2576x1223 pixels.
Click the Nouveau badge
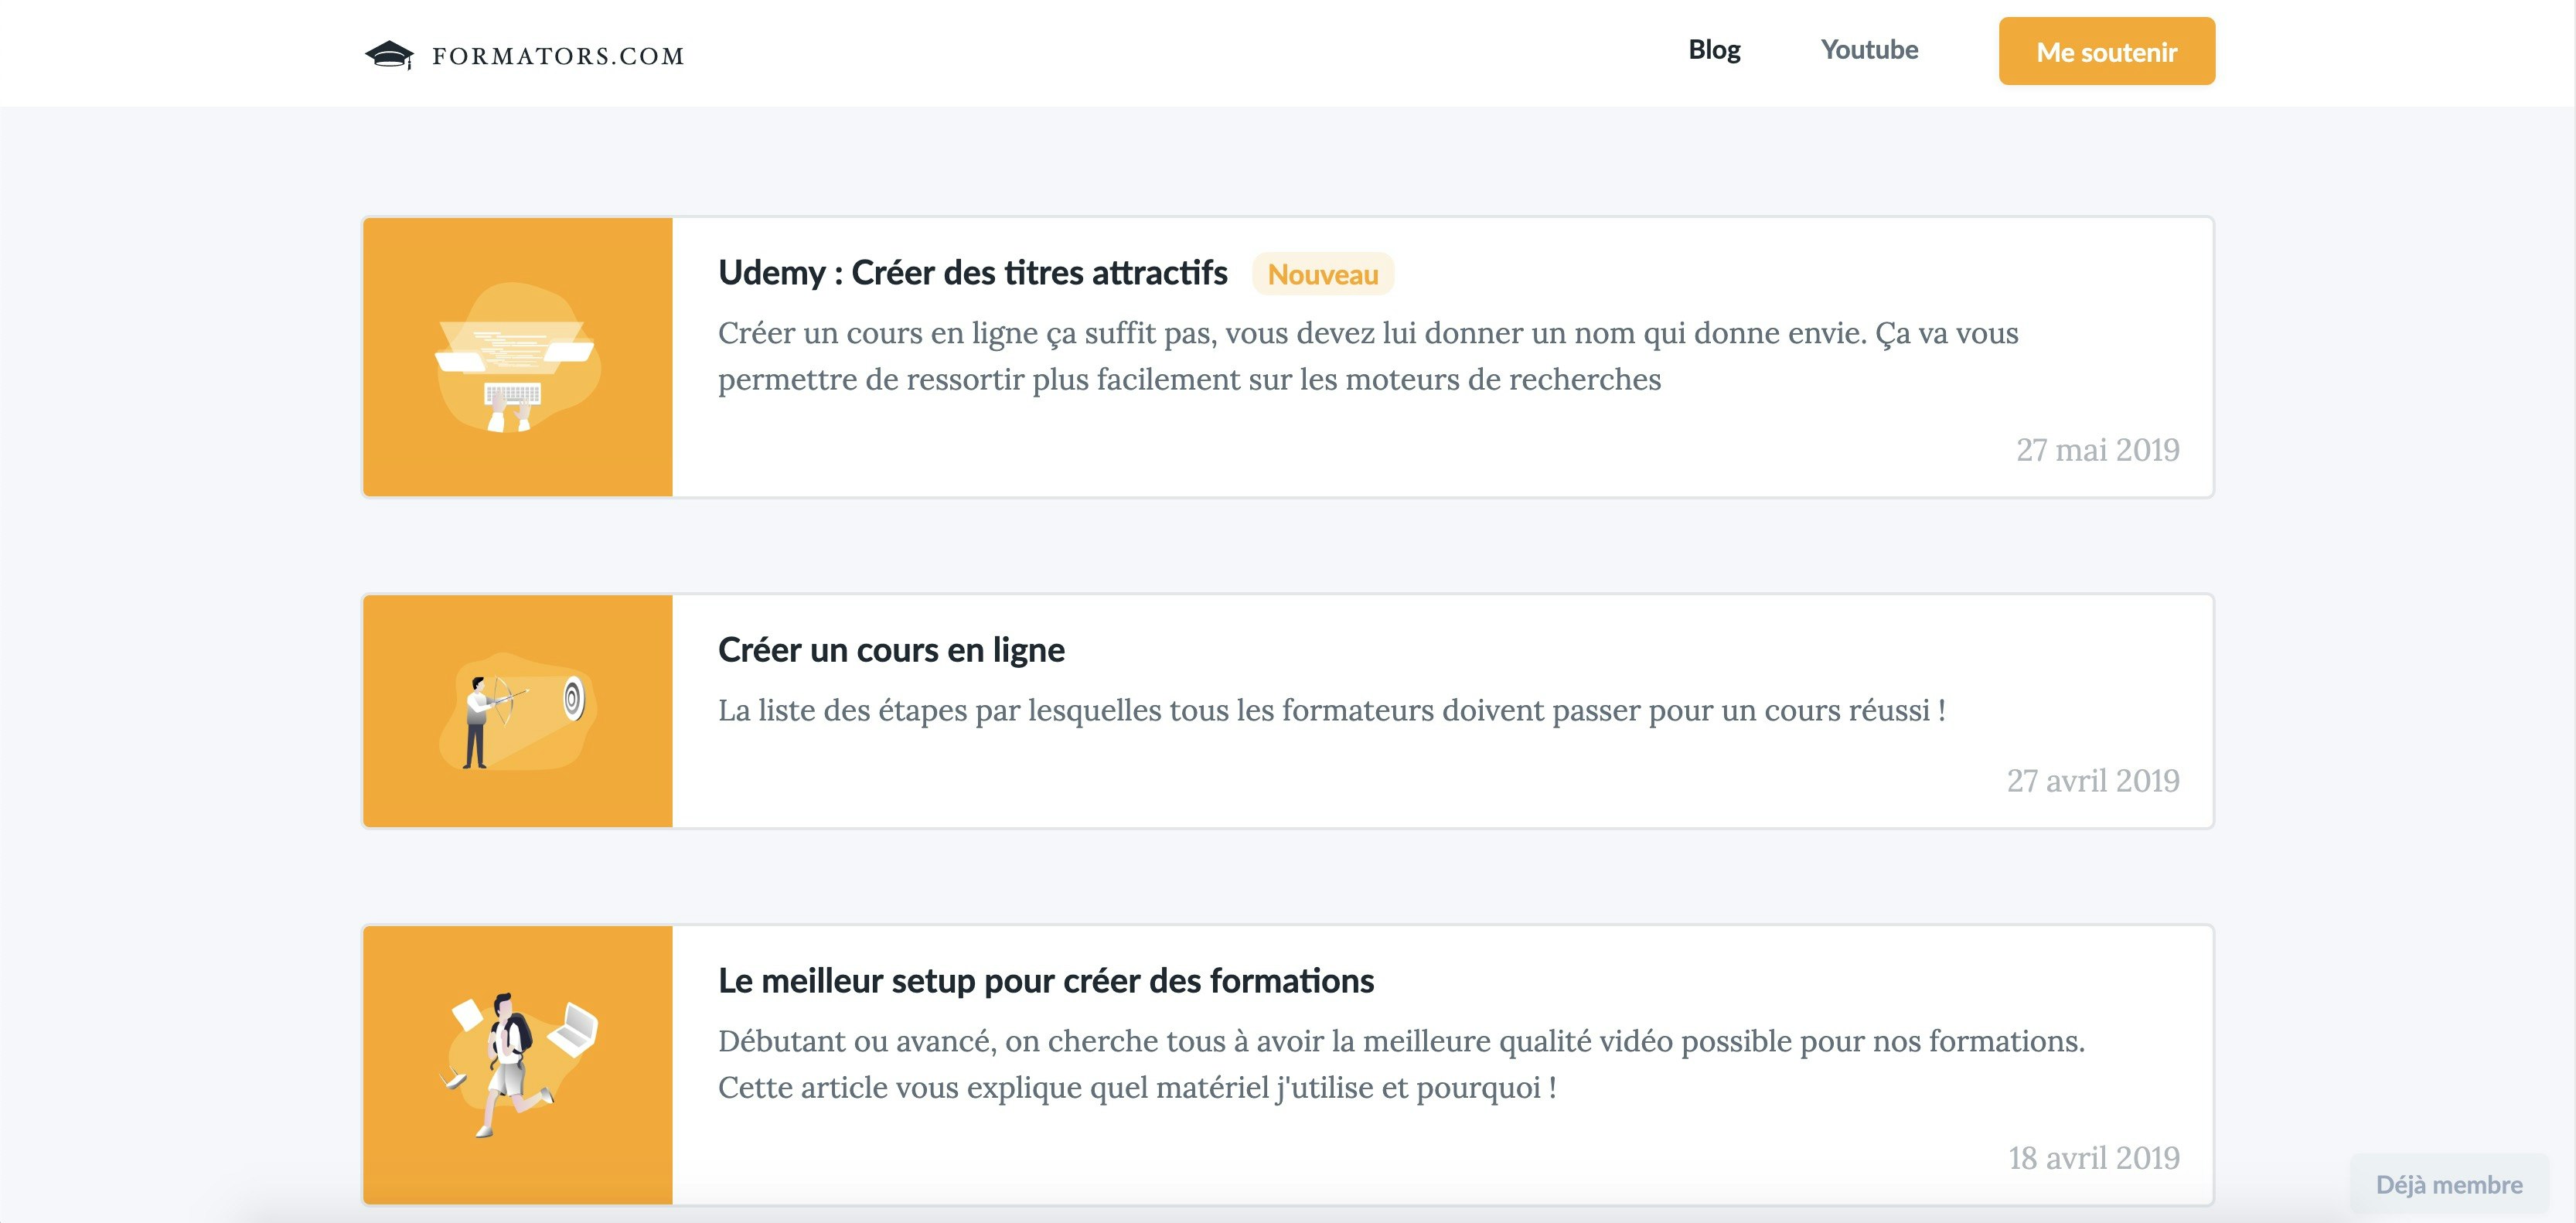(x=1322, y=274)
